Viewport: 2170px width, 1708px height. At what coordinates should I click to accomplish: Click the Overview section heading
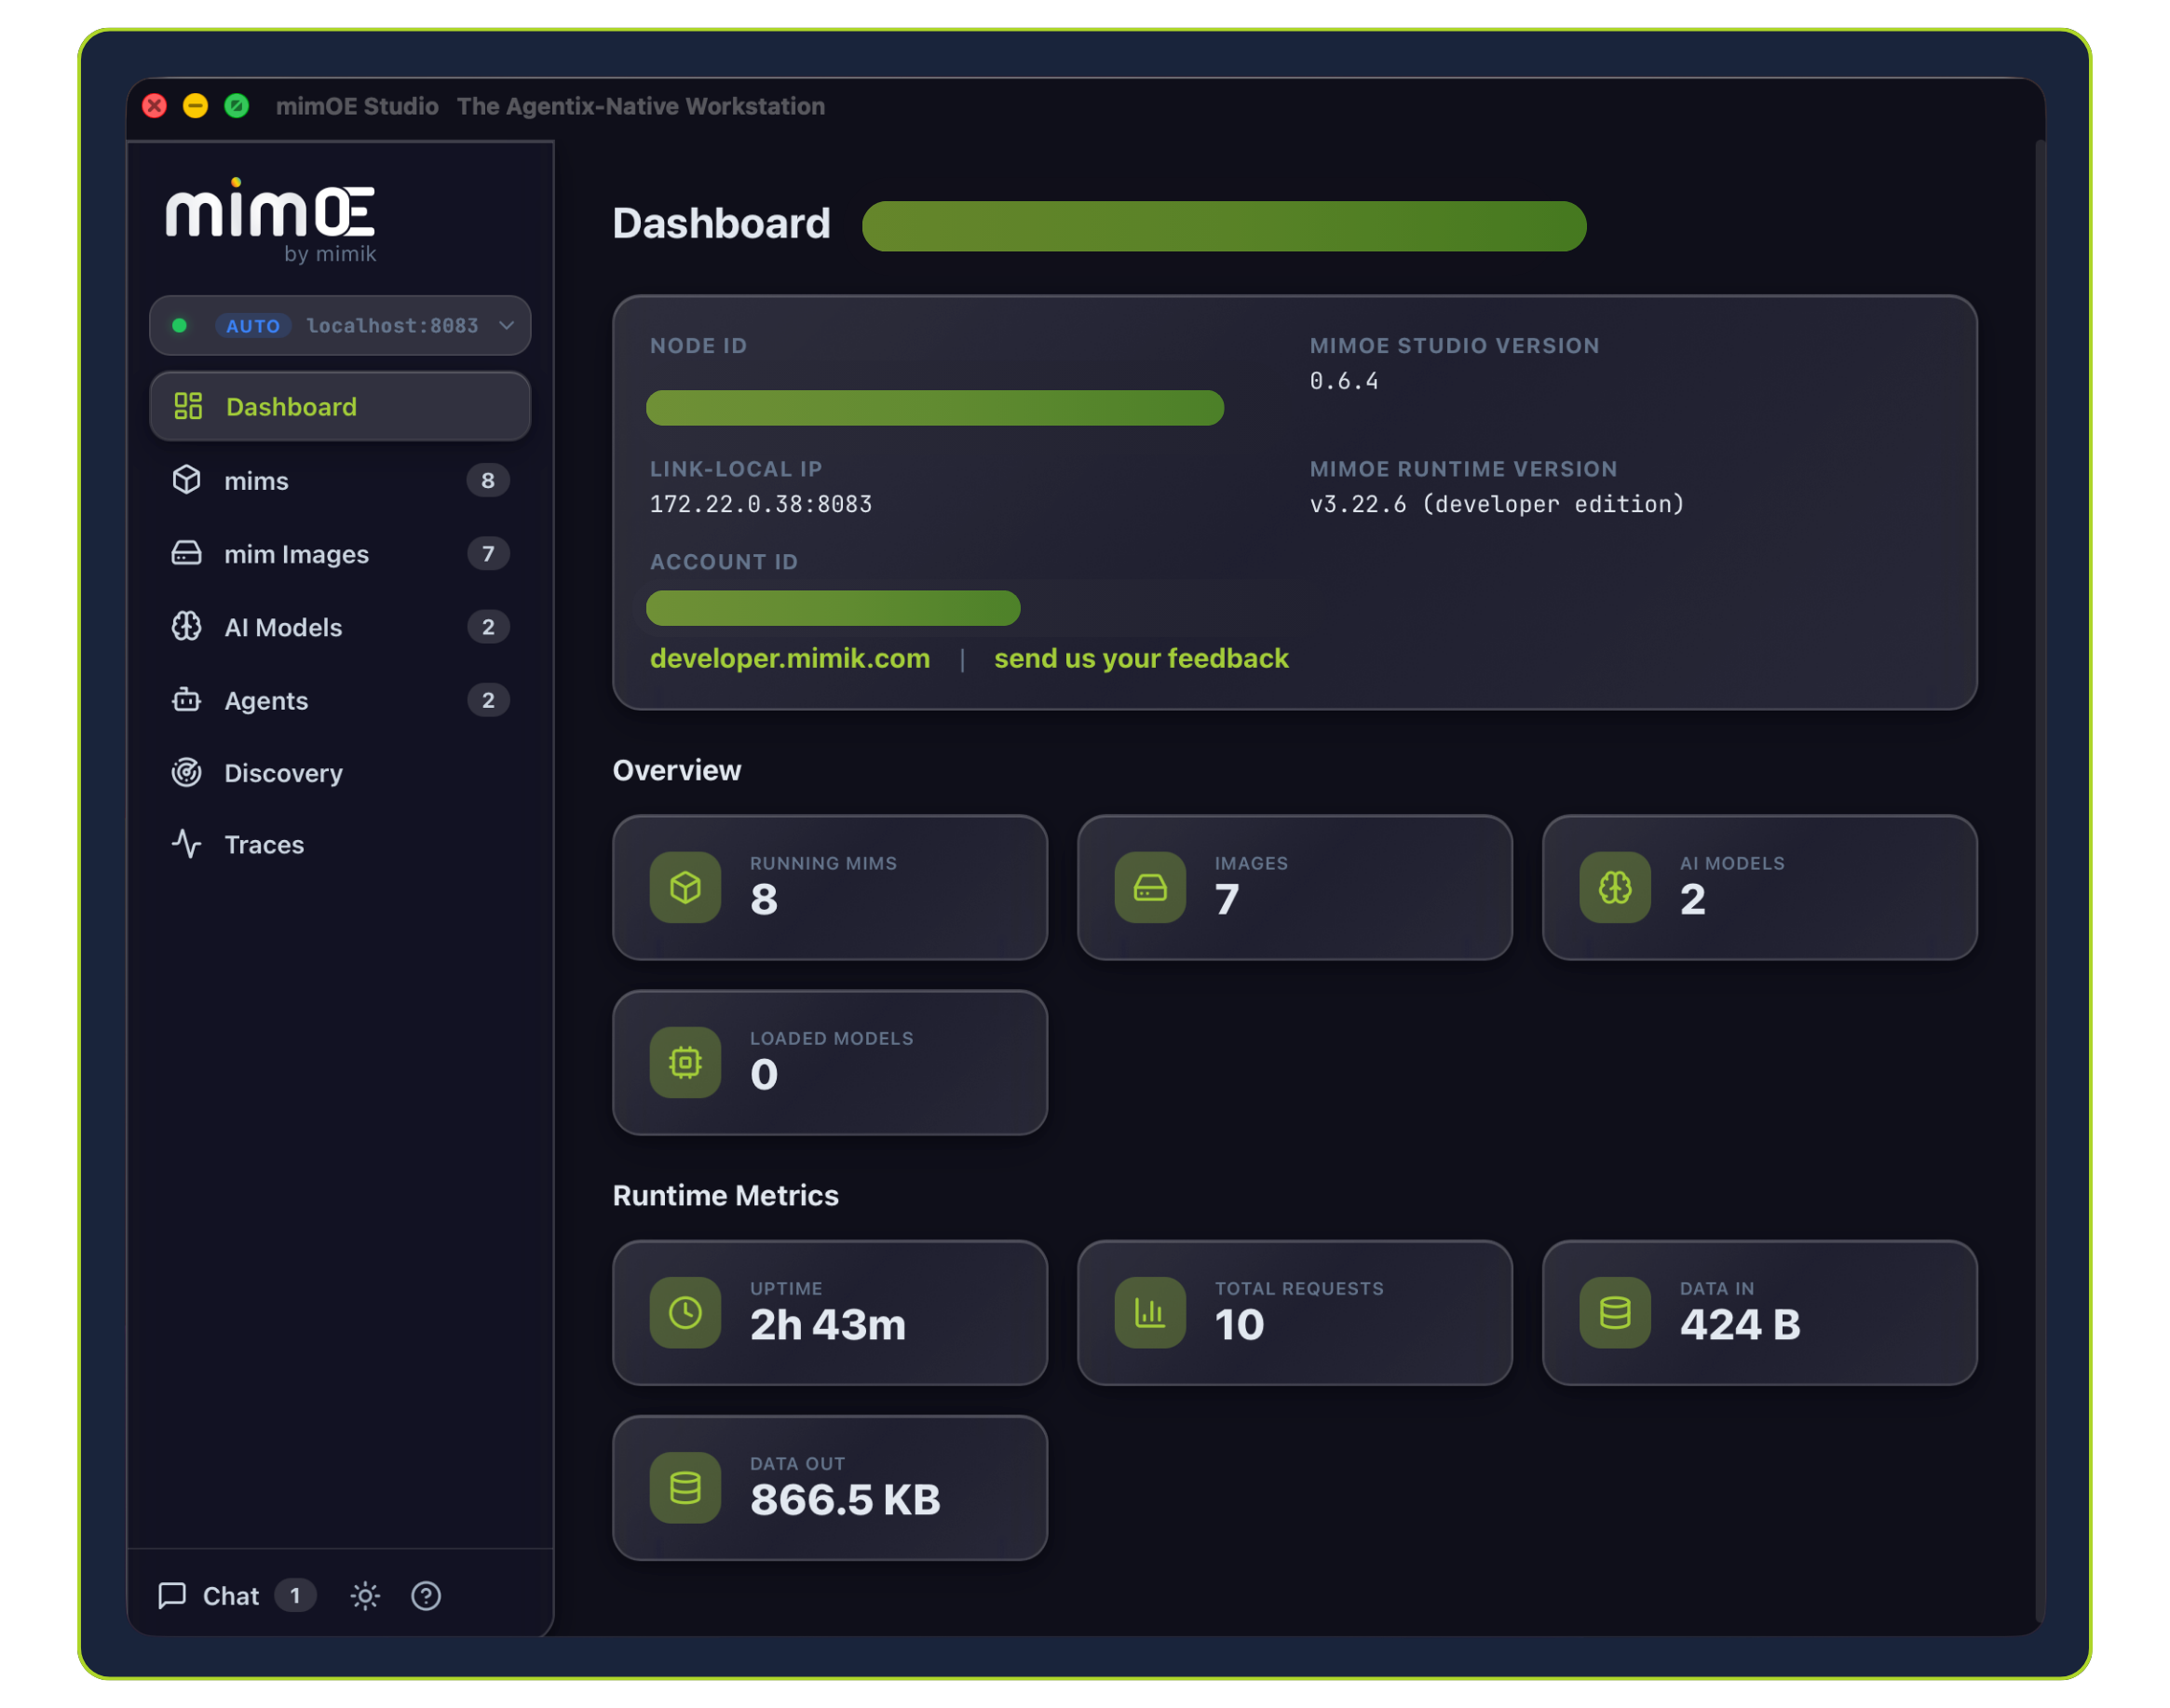tap(677, 770)
